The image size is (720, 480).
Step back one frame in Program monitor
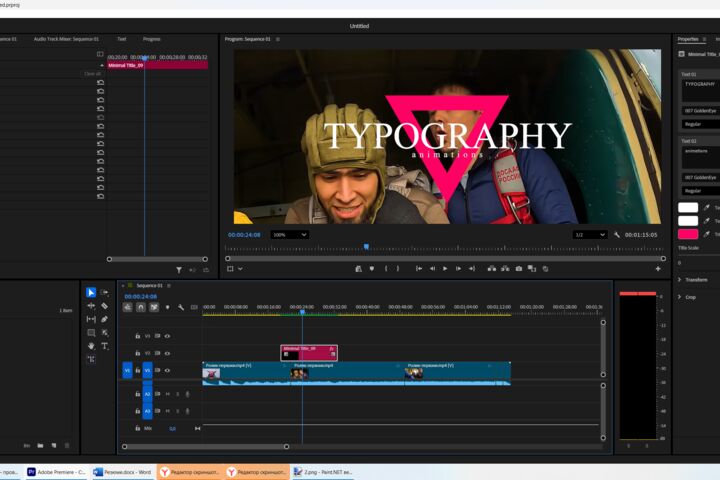click(432, 269)
